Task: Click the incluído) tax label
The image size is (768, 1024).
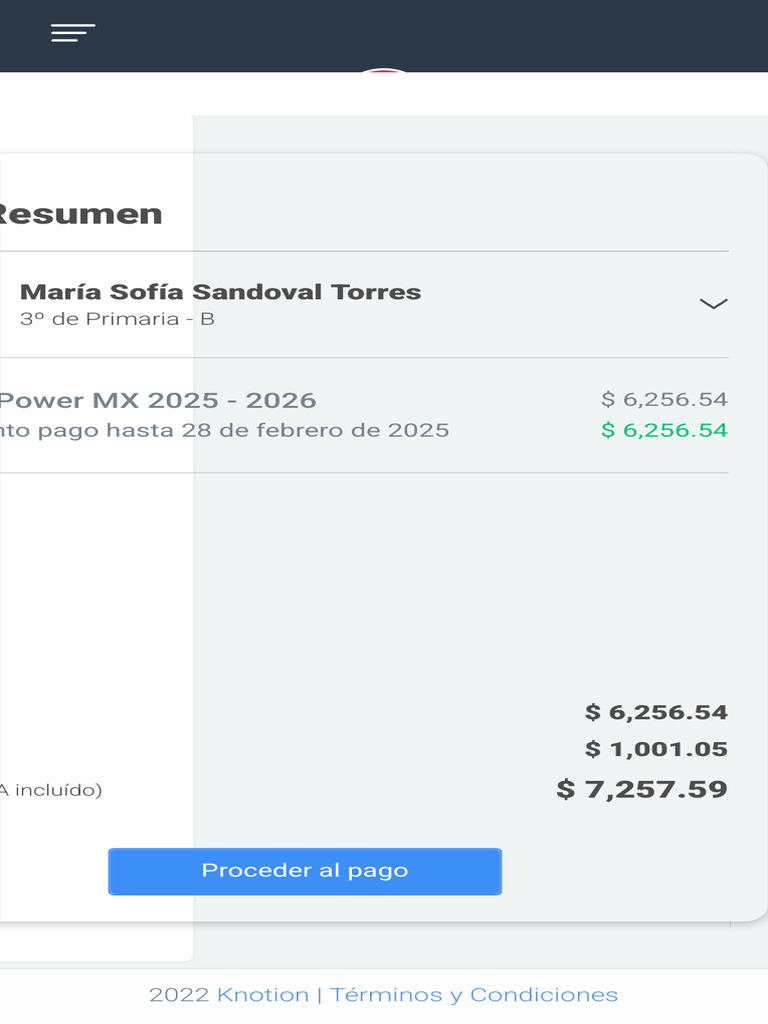Action: pos(52,790)
